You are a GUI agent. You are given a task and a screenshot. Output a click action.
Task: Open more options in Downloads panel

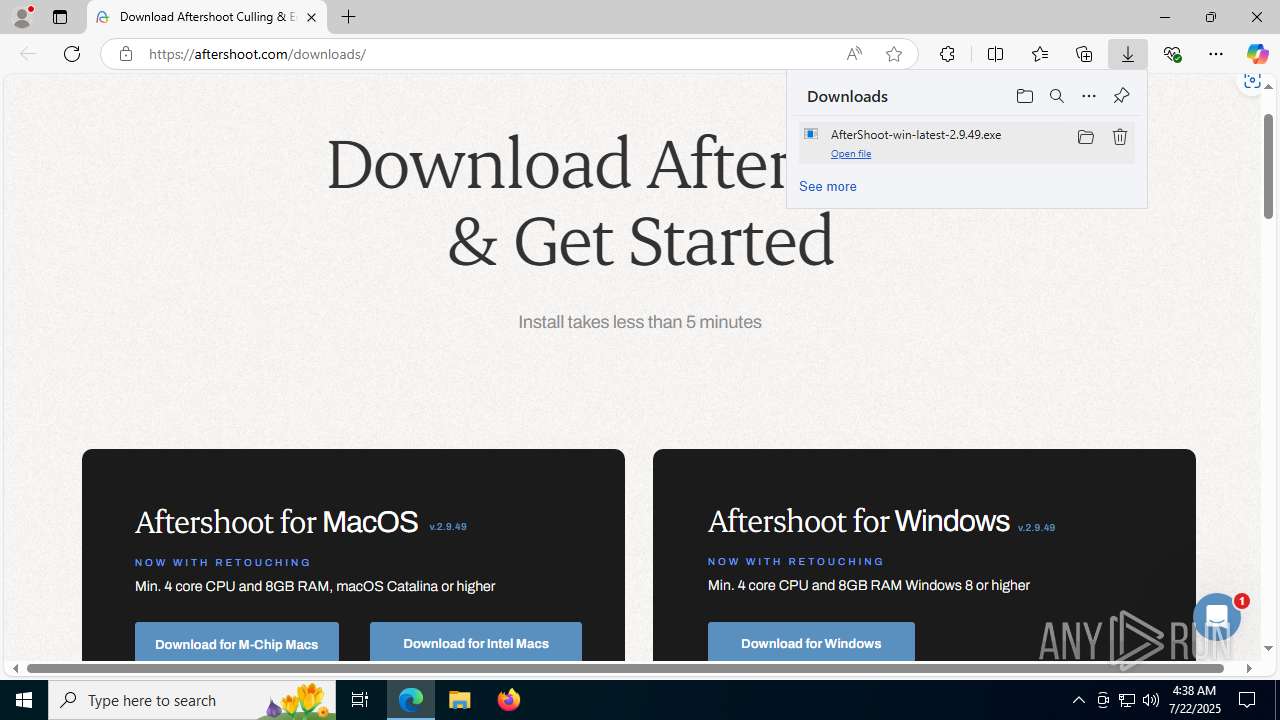coord(1089,96)
